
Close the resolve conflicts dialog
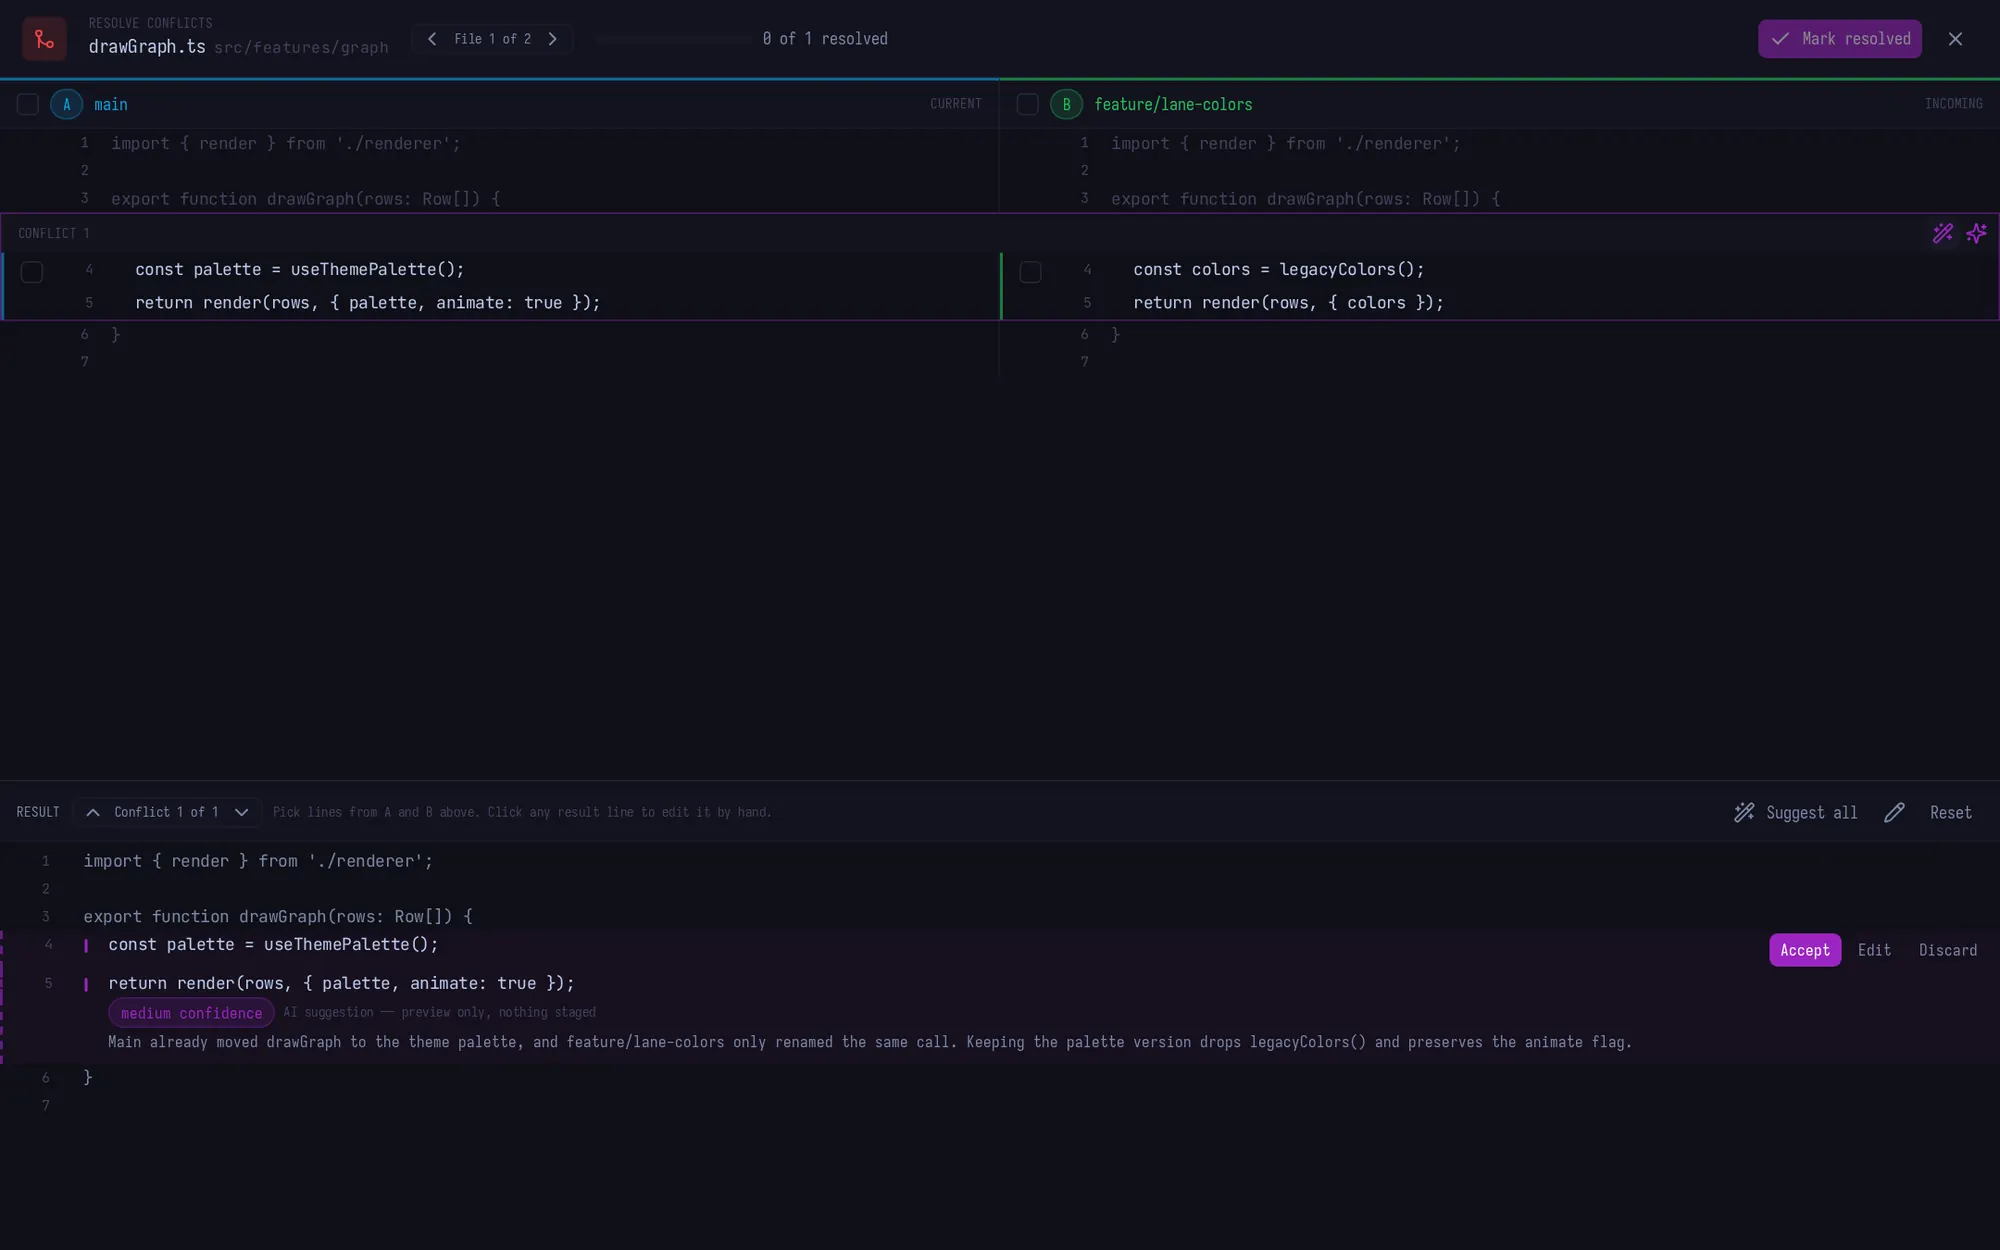(x=1955, y=39)
